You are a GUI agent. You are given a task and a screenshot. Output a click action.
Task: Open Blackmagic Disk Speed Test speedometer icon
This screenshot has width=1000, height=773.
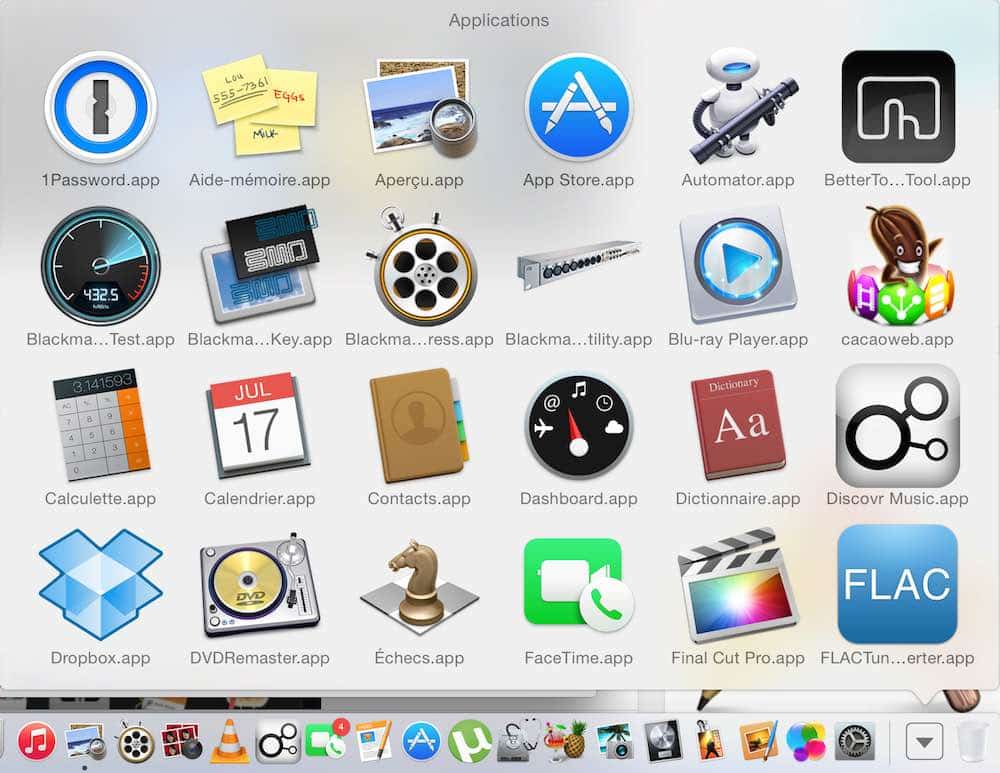101,266
